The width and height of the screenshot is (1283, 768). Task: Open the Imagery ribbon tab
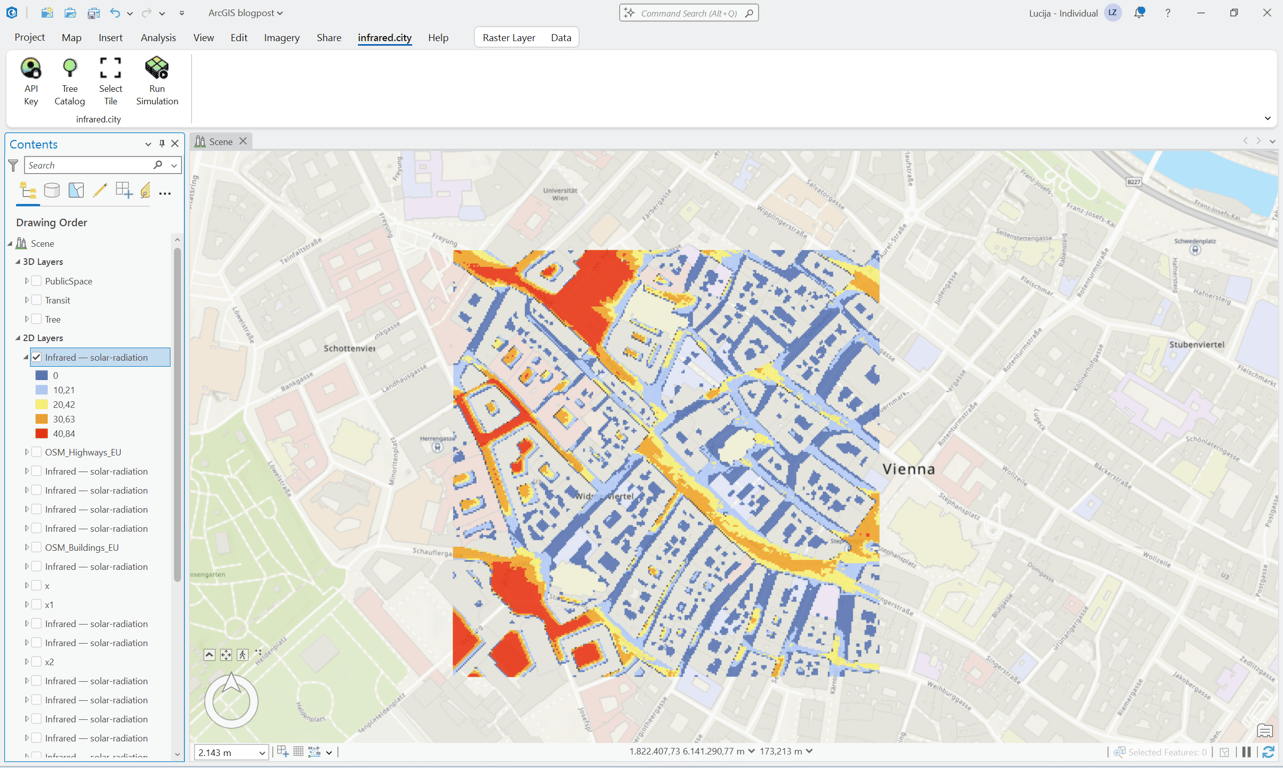coord(282,38)
